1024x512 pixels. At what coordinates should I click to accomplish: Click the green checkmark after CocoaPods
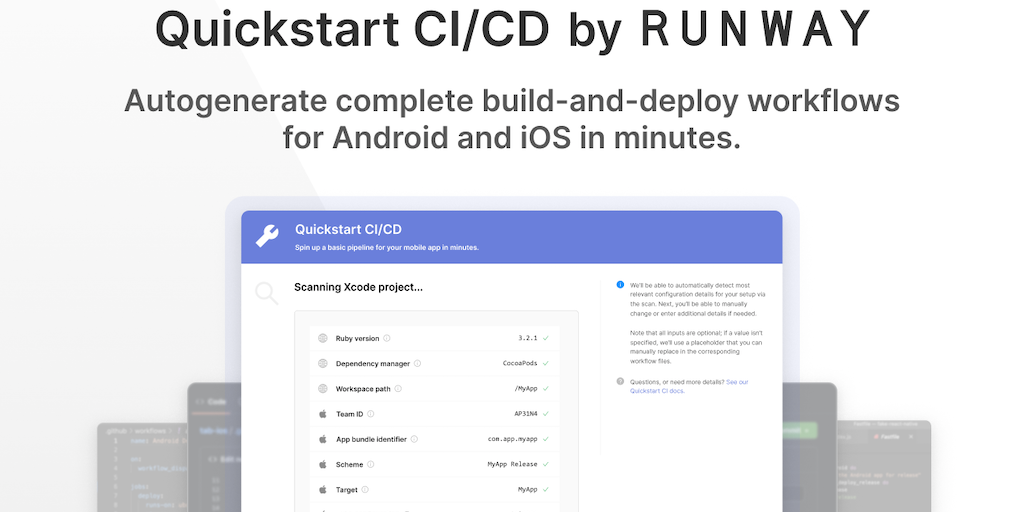tap(546, 363)
